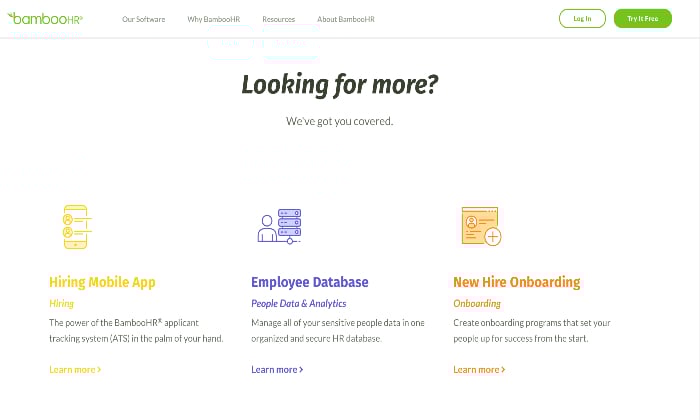Click the Try It Free button
Viewport: 700px width, 420px height.
[643, 19]
